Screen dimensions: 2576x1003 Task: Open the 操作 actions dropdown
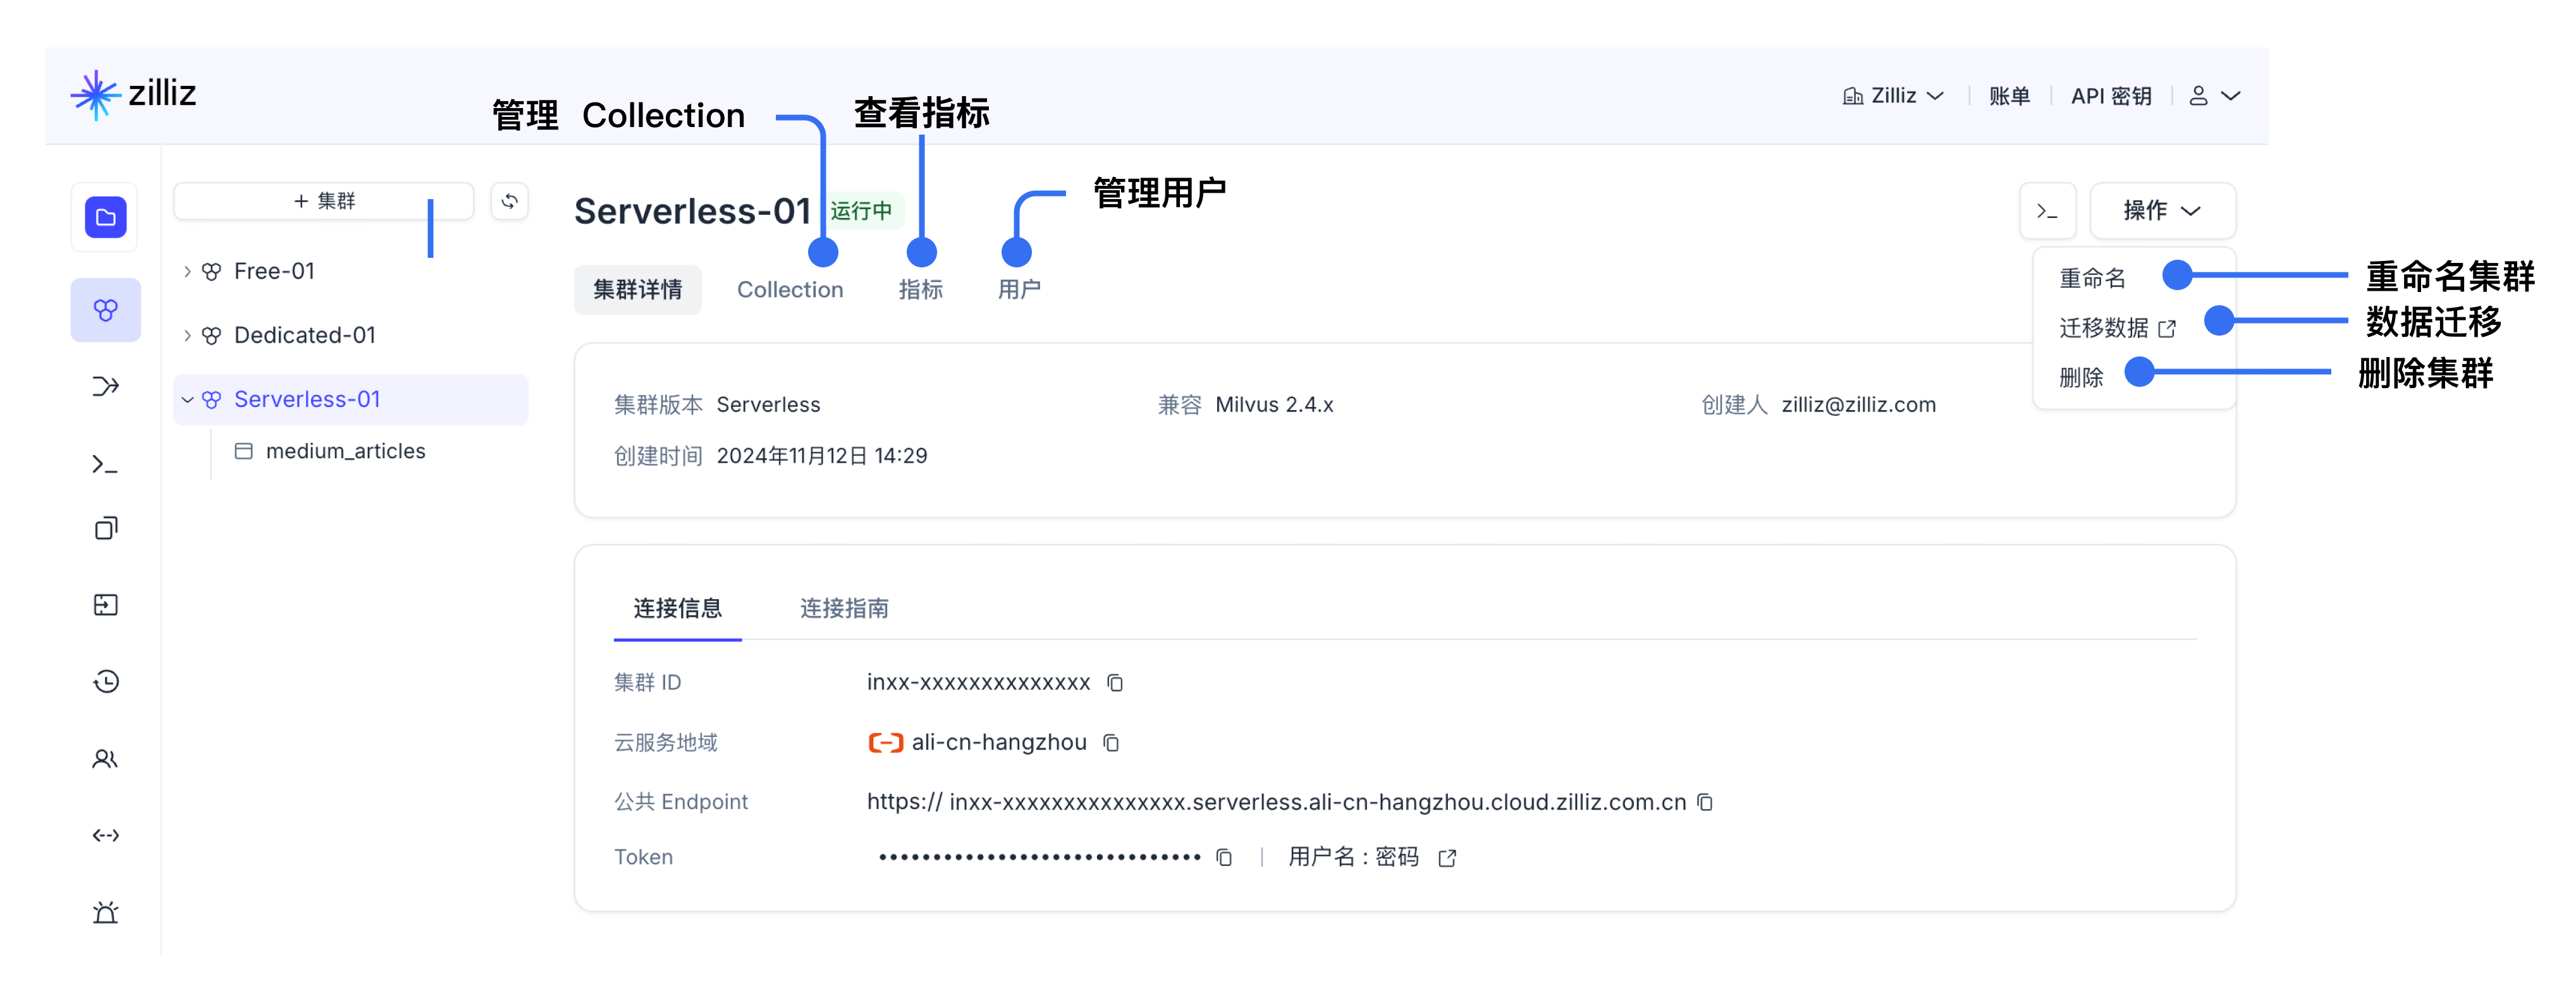pyautogui.click(x=2162, y=211)
